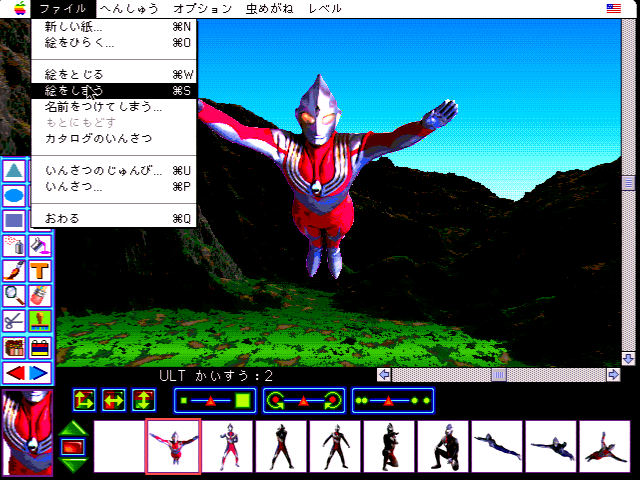Choose カタログのいんさつ menu entry

114,139
